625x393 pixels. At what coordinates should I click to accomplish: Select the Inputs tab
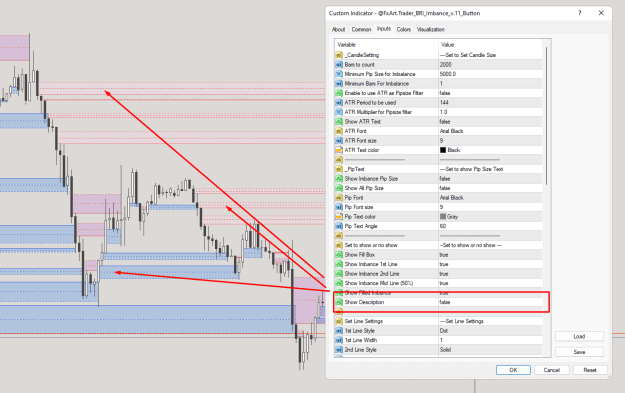tap(384, 29)
